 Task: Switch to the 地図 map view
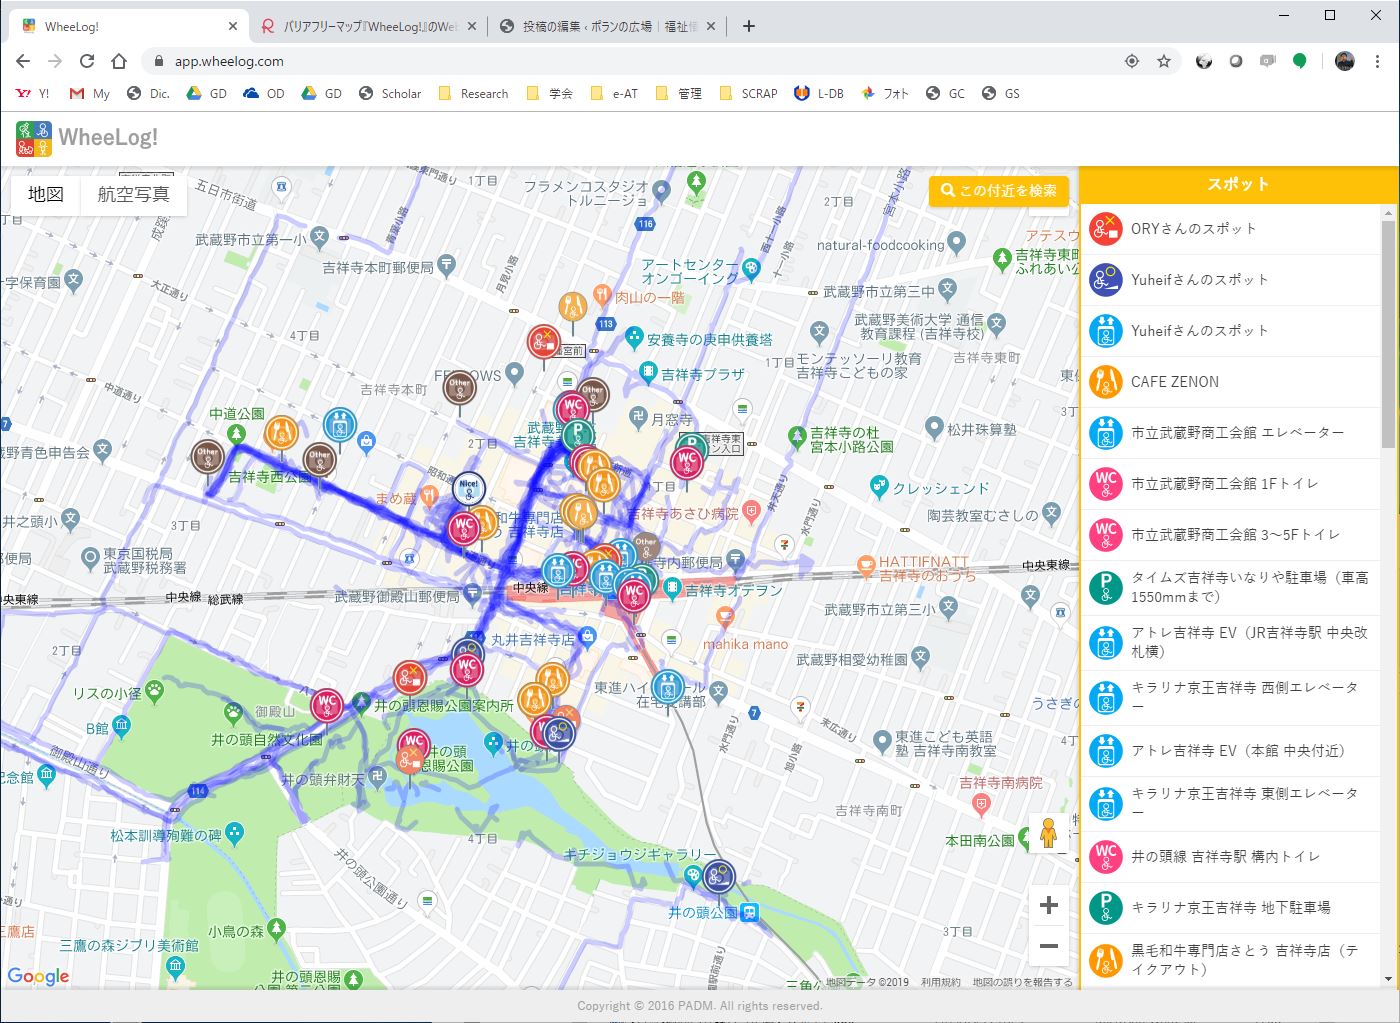(x=44, y=194)
